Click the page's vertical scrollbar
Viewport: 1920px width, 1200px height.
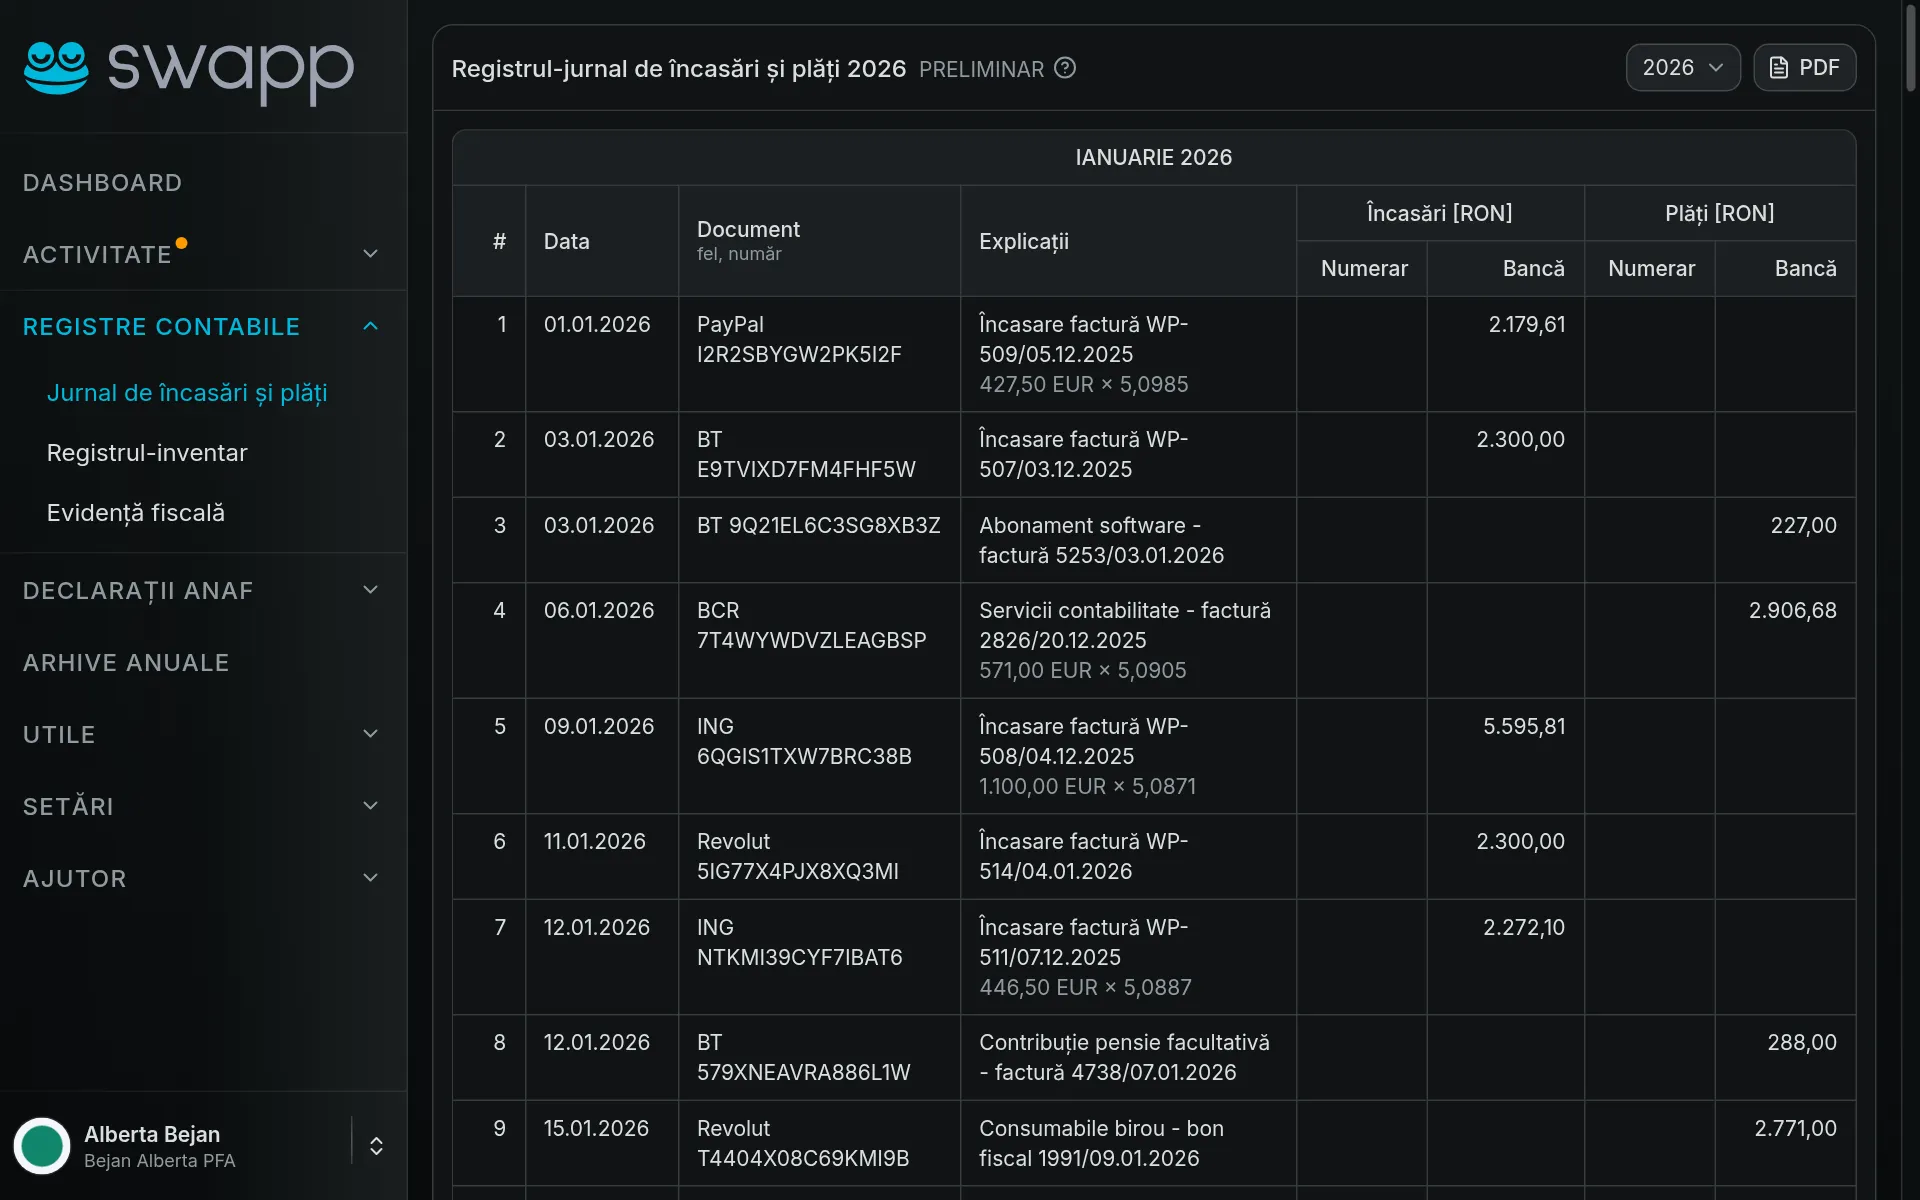coord(1911,50)
